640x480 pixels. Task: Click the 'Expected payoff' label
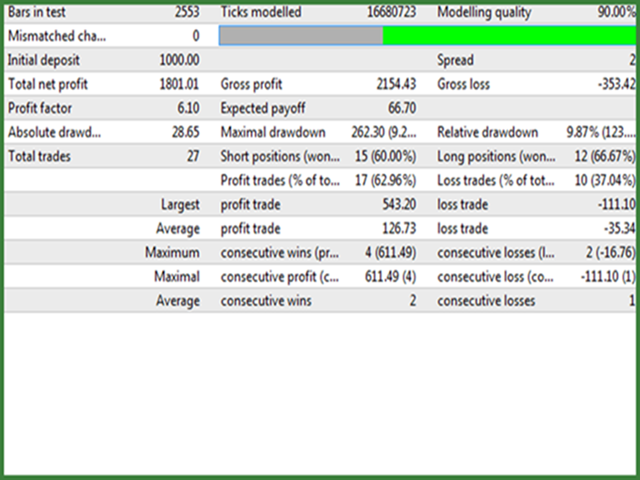point(263,109)
